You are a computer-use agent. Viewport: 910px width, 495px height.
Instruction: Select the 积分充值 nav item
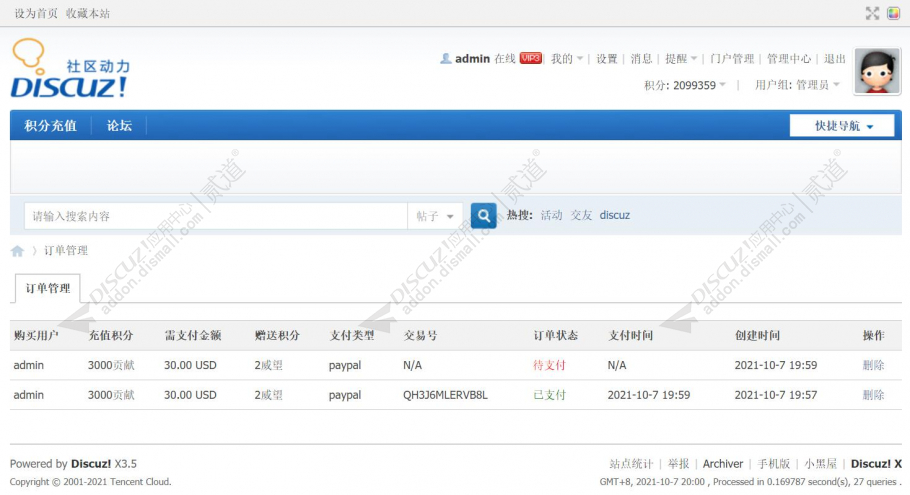tap(50, 125)
